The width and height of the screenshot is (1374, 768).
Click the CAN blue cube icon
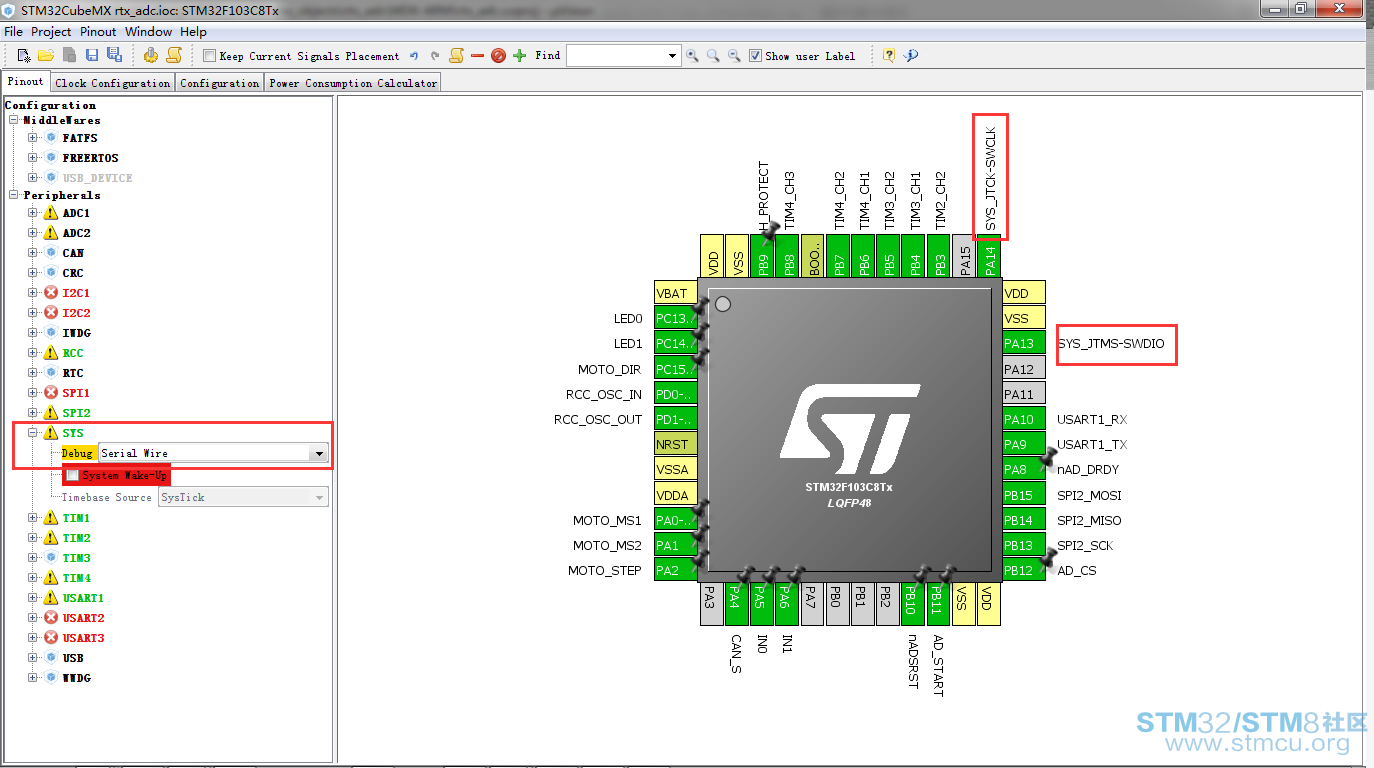point(51,253)
